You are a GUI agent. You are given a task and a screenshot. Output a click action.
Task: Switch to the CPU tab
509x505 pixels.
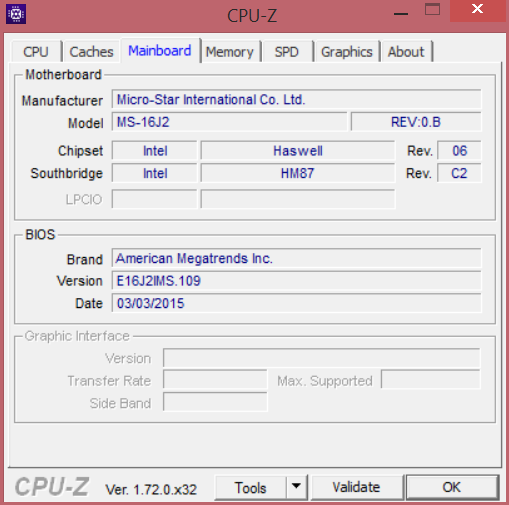click(x=36, y=52)
